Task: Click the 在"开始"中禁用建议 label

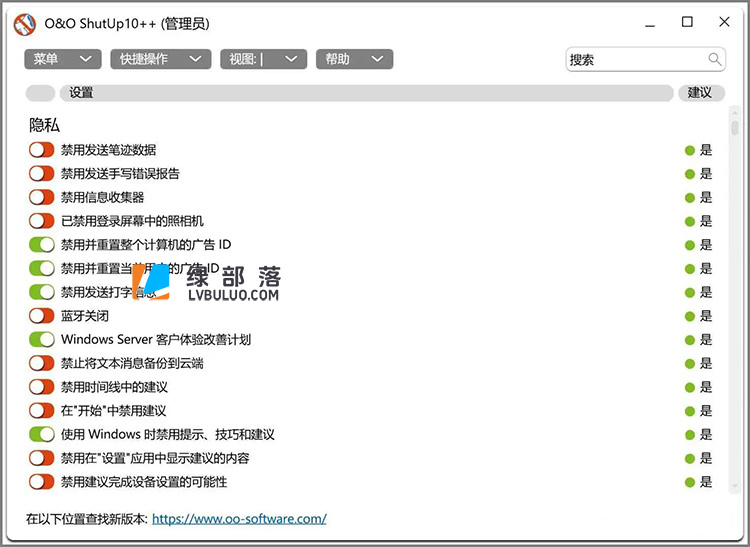Action: (x=113, y=411)
